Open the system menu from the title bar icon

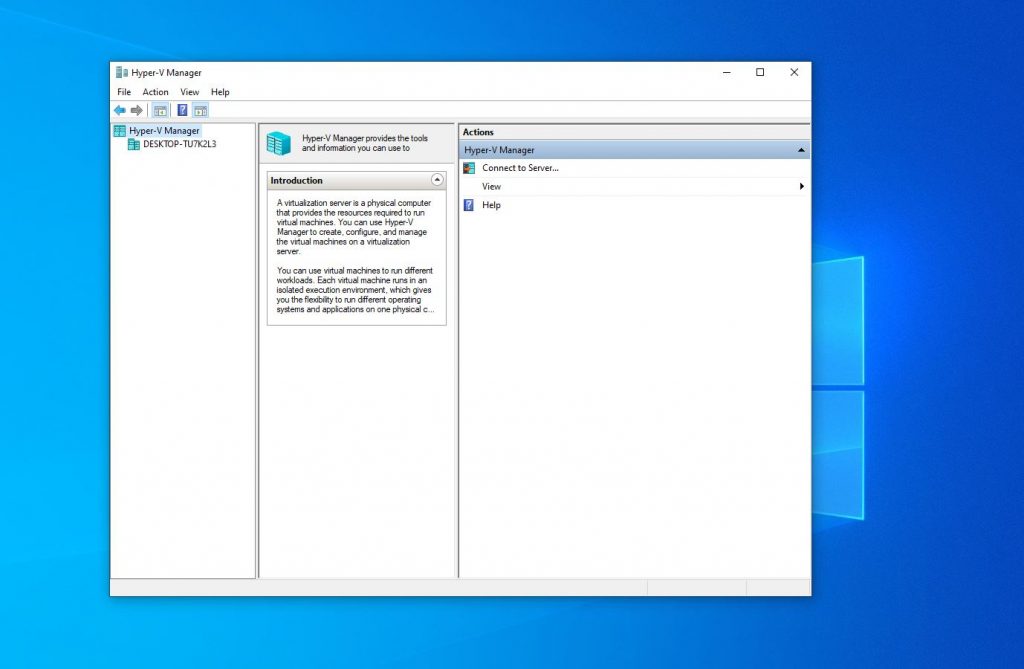121,73
